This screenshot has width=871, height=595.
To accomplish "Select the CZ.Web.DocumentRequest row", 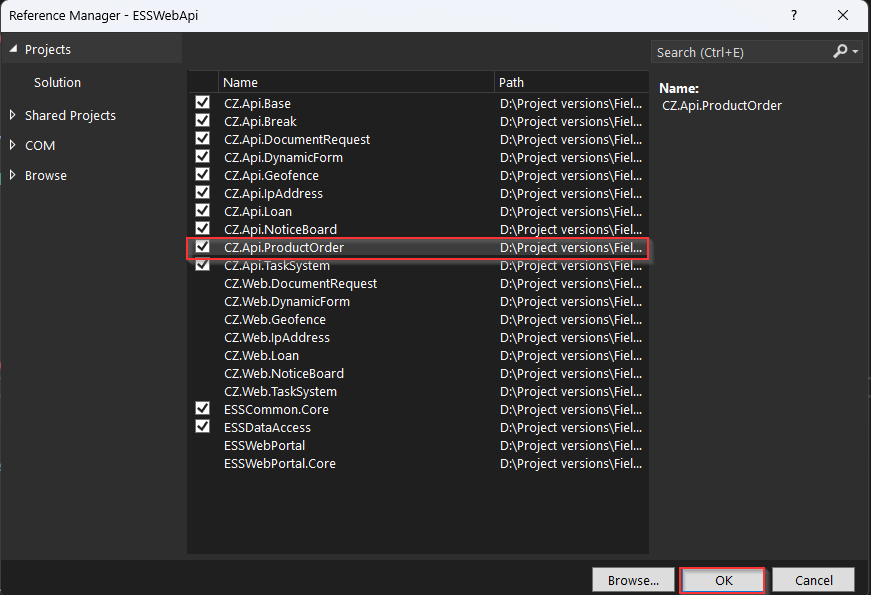I will [x=418, y=283].
